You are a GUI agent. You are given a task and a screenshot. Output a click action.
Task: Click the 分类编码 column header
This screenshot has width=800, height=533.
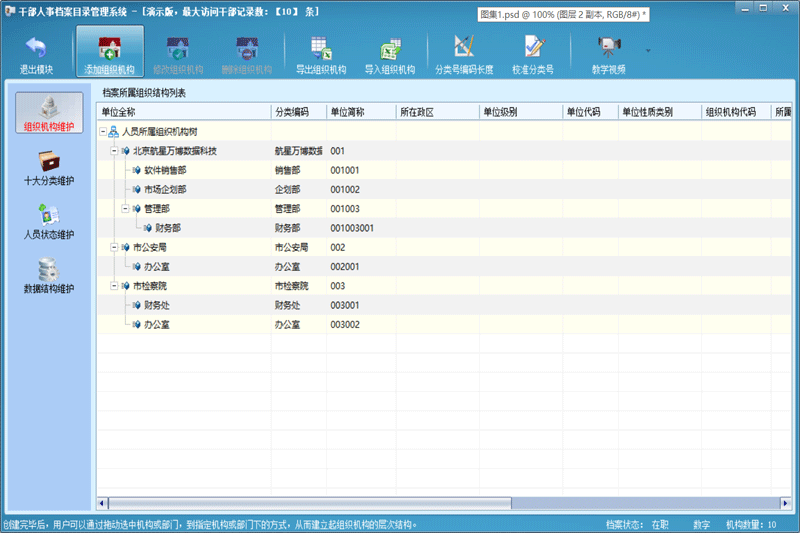298,112
